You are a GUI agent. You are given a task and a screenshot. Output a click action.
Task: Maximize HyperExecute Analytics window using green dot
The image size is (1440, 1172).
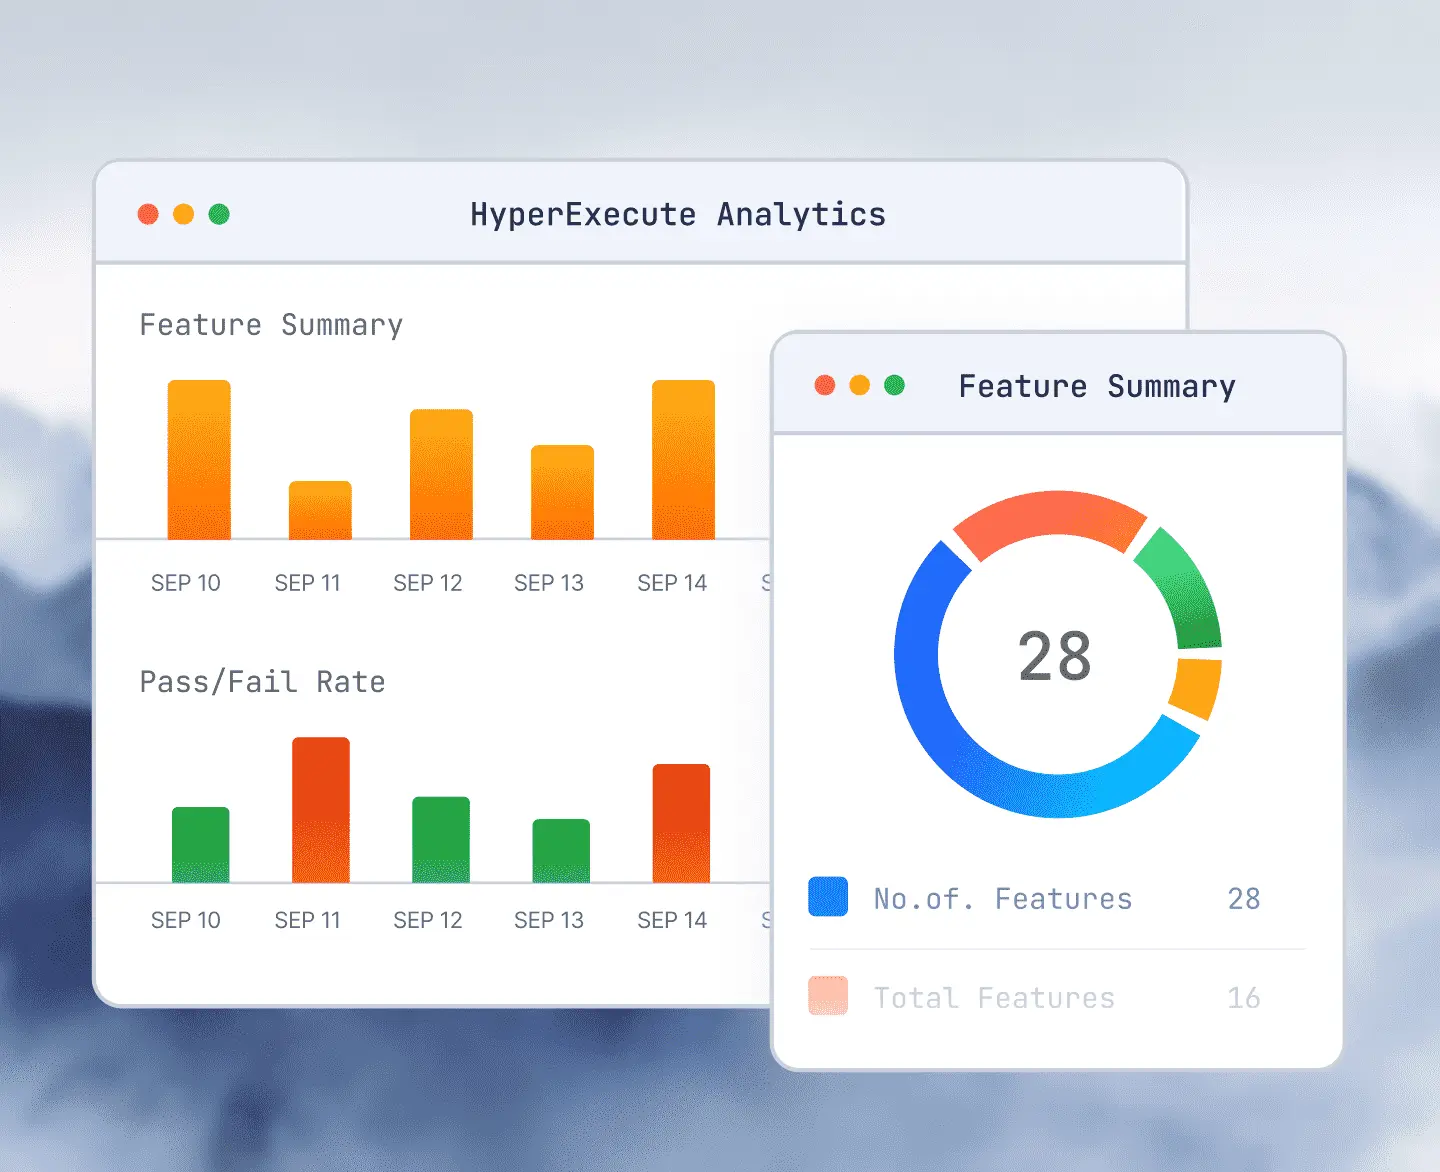pos(219,214)
